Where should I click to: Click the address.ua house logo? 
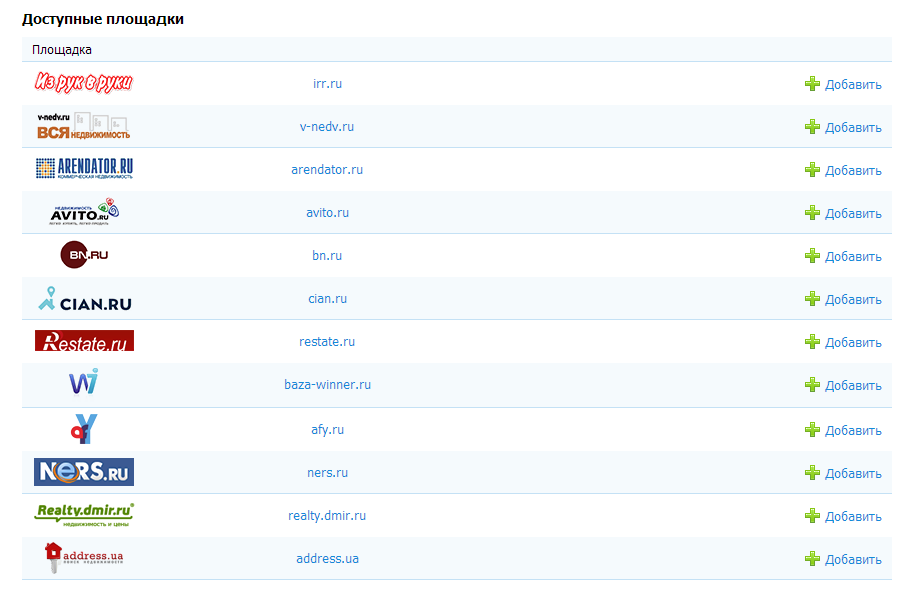[84, 558]
